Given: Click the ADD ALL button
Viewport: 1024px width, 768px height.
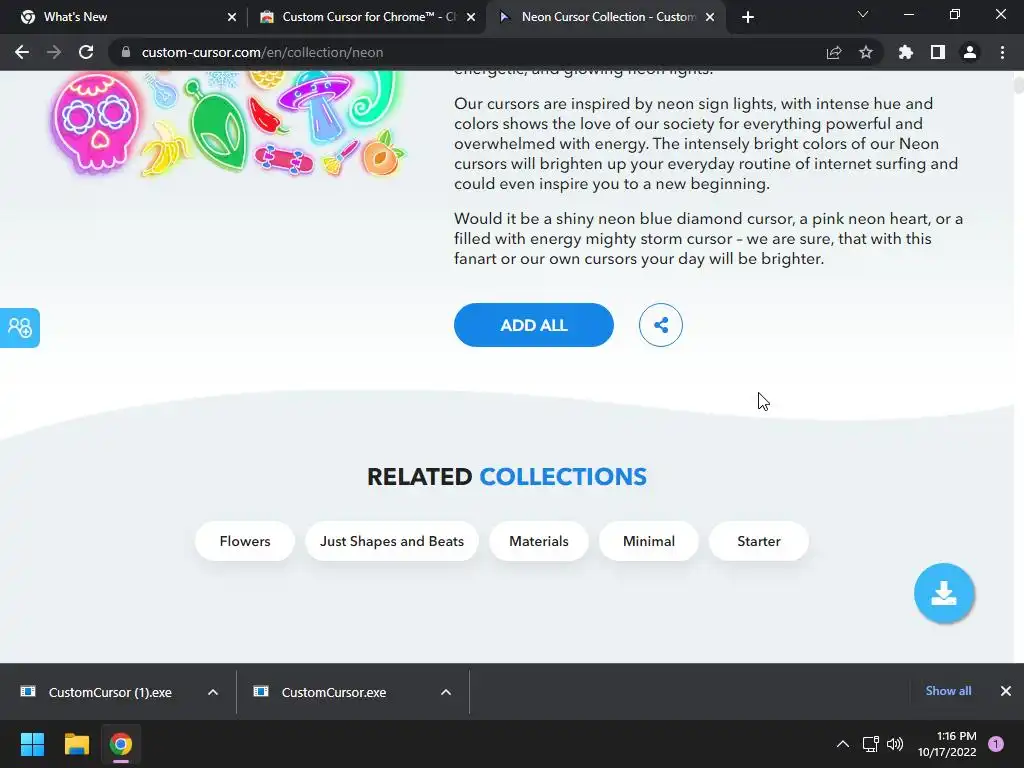Looking at the screenshot, I should point(534,325).
